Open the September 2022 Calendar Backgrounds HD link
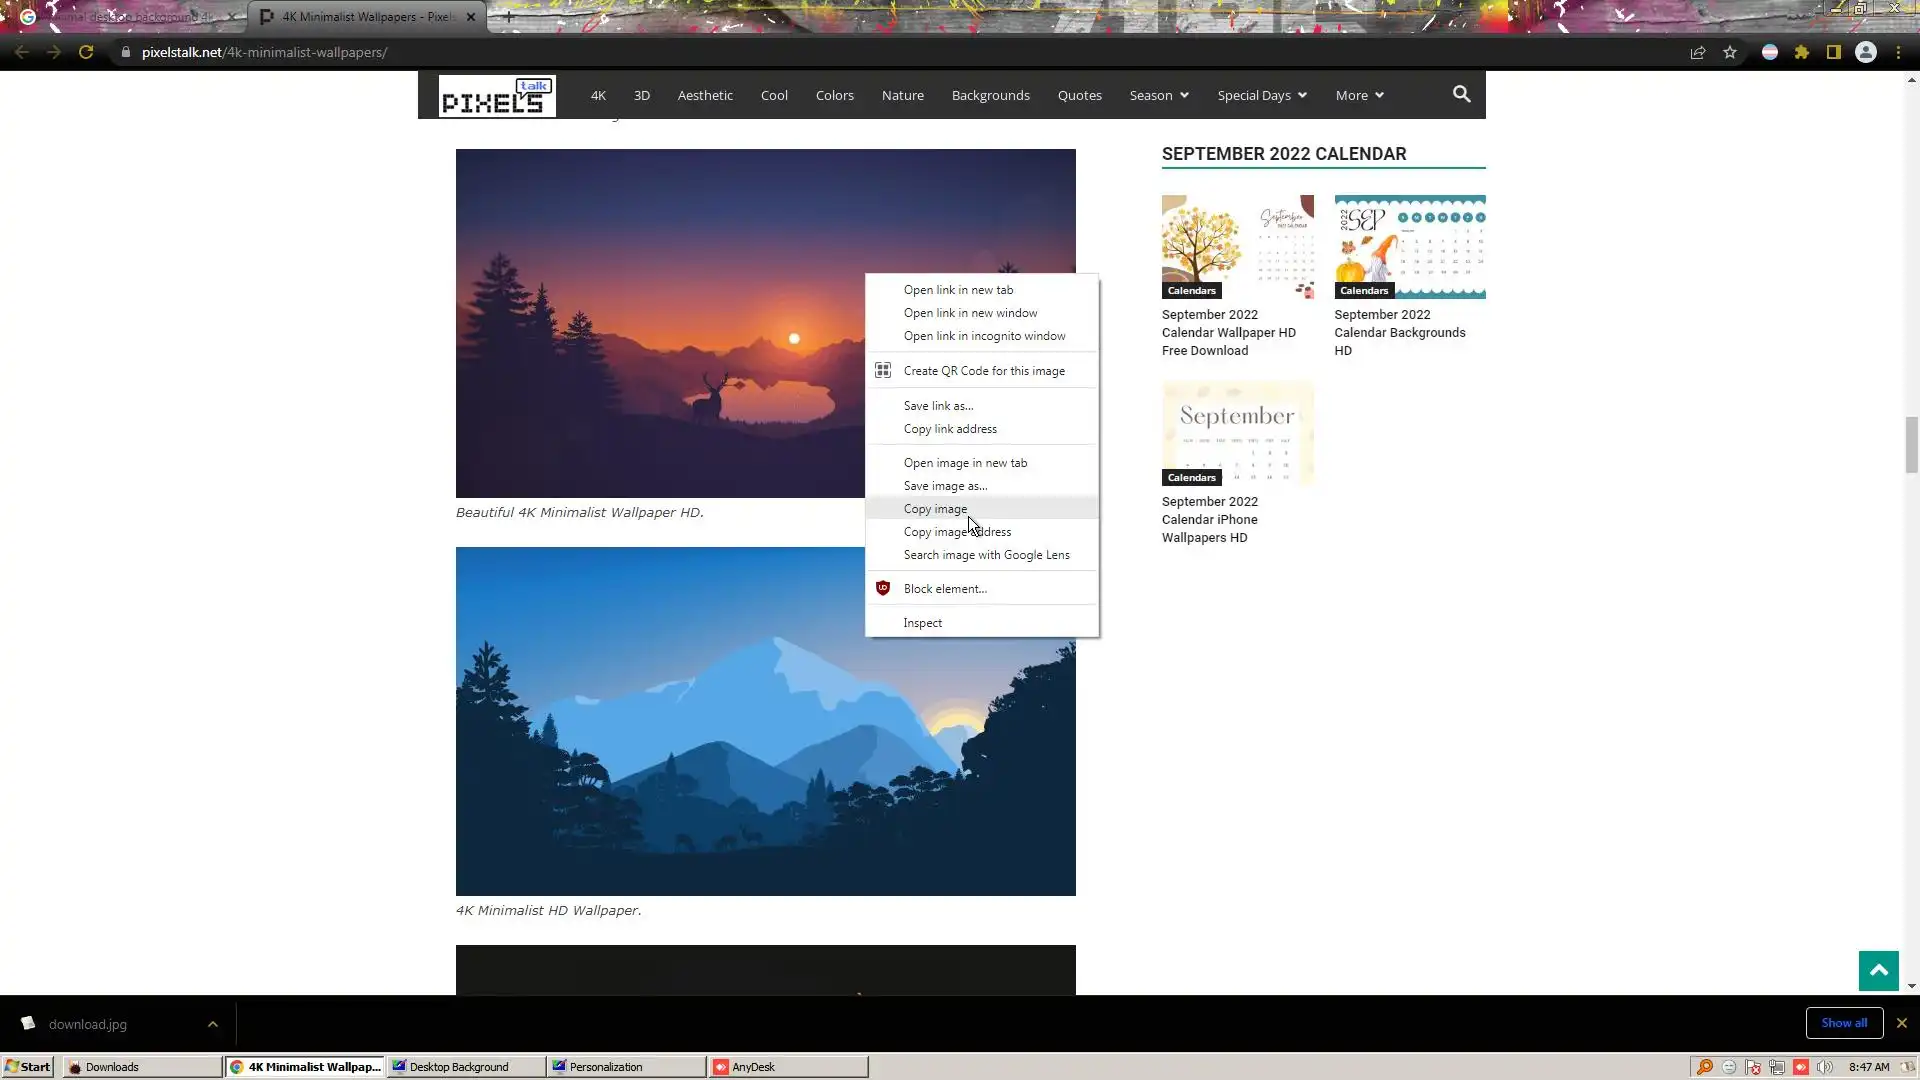This screenshot has width=1920, height=1080. [x=1399, y=332]
